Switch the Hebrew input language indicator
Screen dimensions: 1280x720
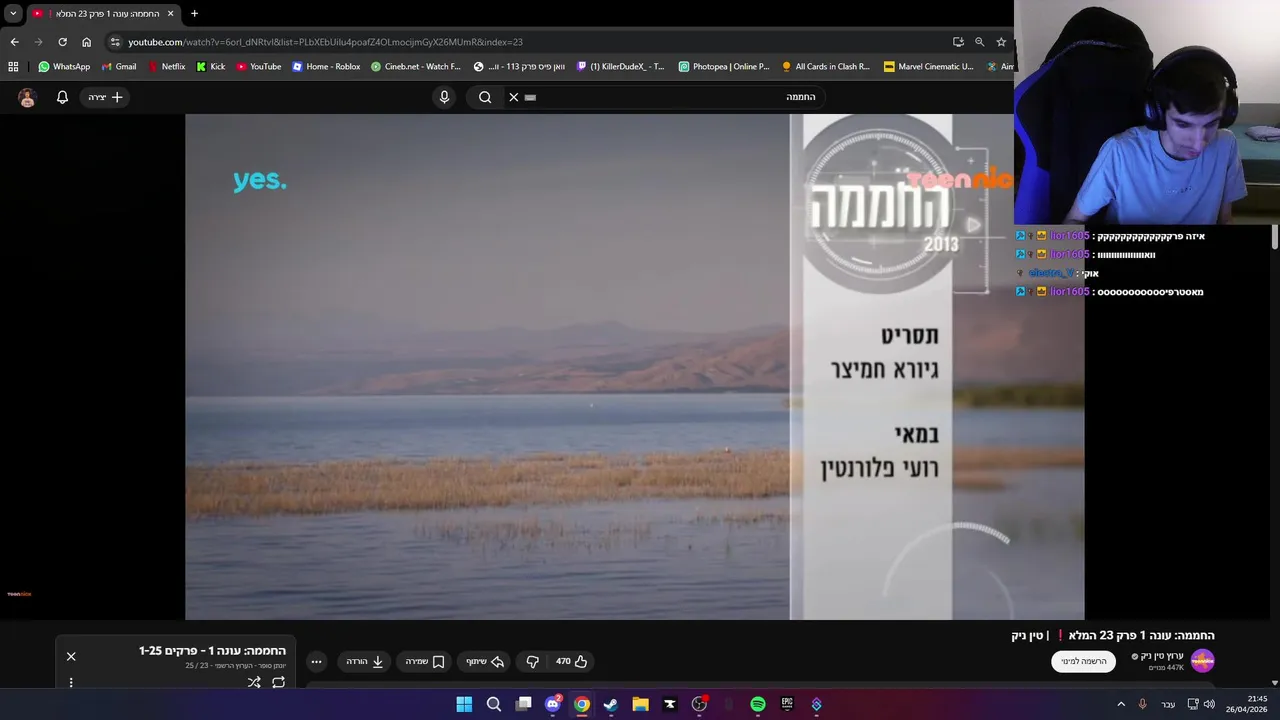click(1168, 704)
